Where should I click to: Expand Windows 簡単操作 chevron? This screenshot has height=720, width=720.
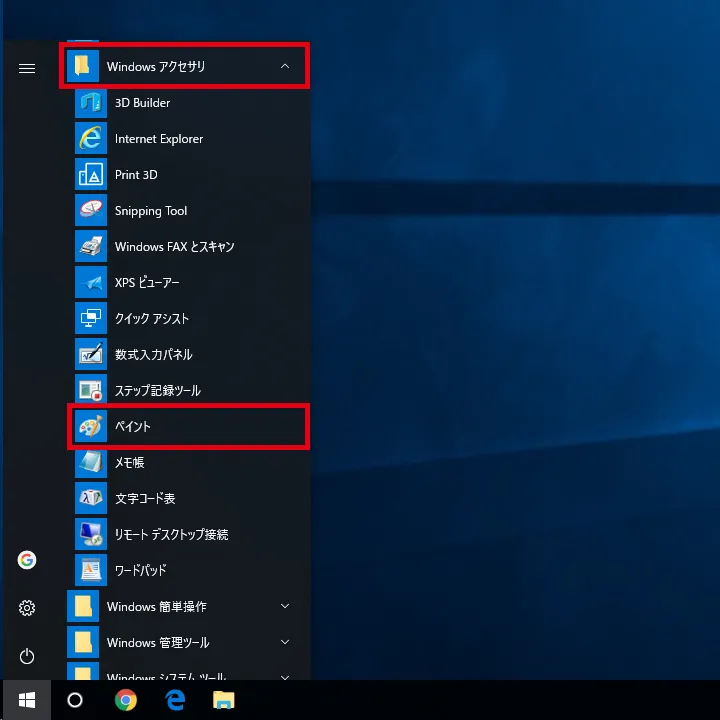pyautogui.click(x=285, y=606)
